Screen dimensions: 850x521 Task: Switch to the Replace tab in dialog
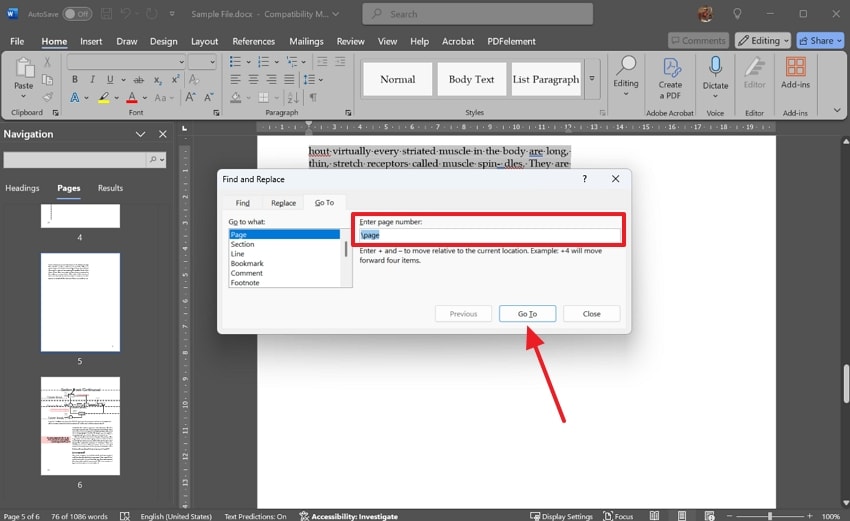(x=284, y=203)
